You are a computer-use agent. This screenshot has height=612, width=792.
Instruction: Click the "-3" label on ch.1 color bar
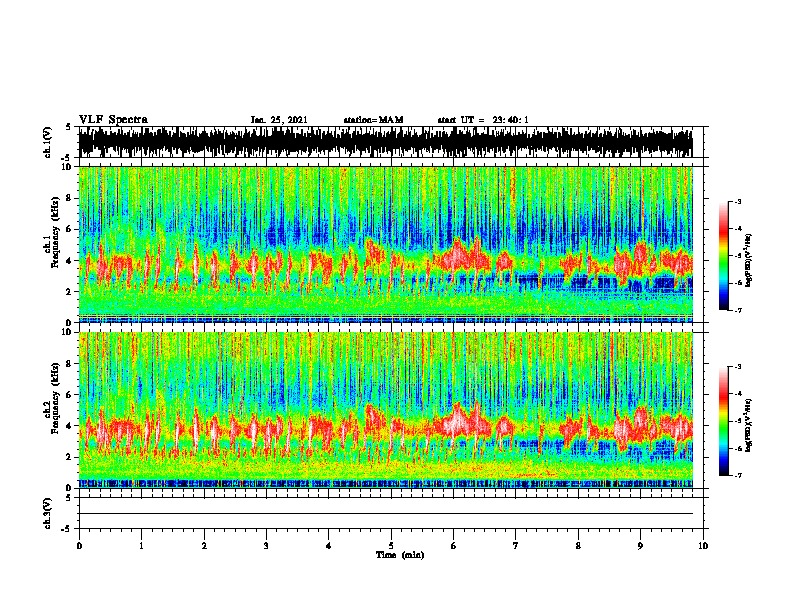[737, 202]
